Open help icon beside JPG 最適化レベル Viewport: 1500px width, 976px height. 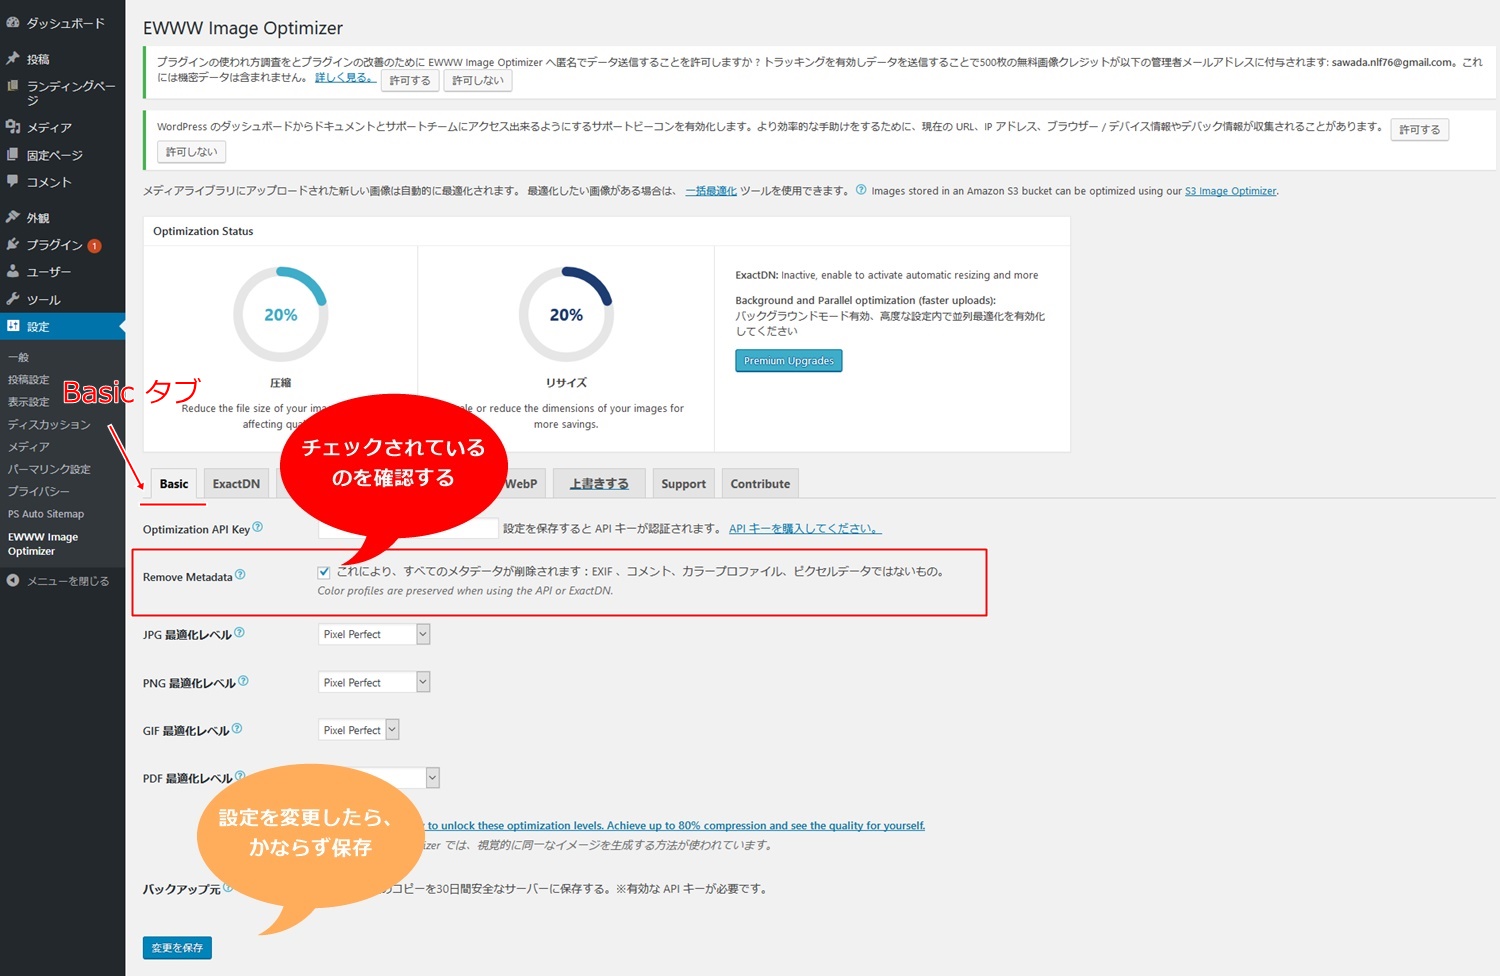pyautogui.click(x=239, y=633)
